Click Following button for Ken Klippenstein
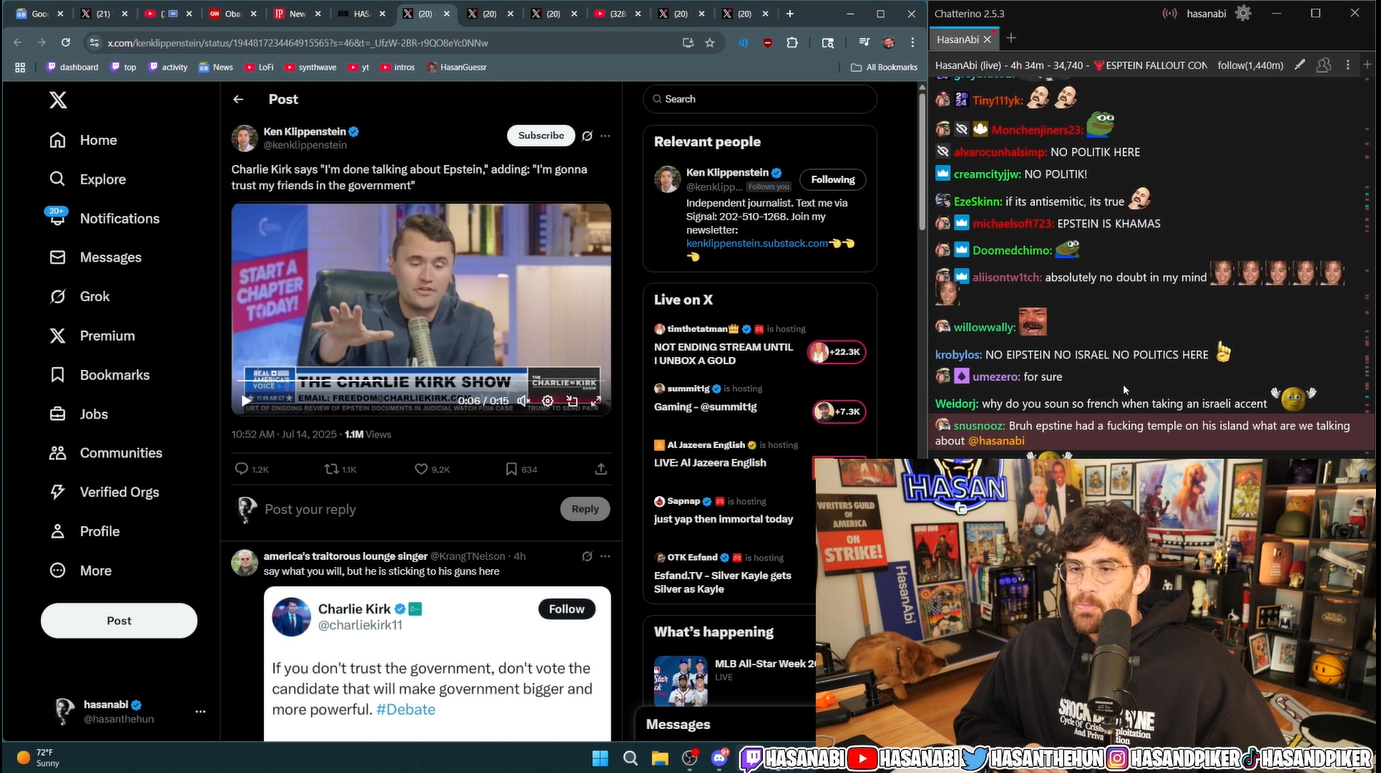1381x773 pixels. 833,180
